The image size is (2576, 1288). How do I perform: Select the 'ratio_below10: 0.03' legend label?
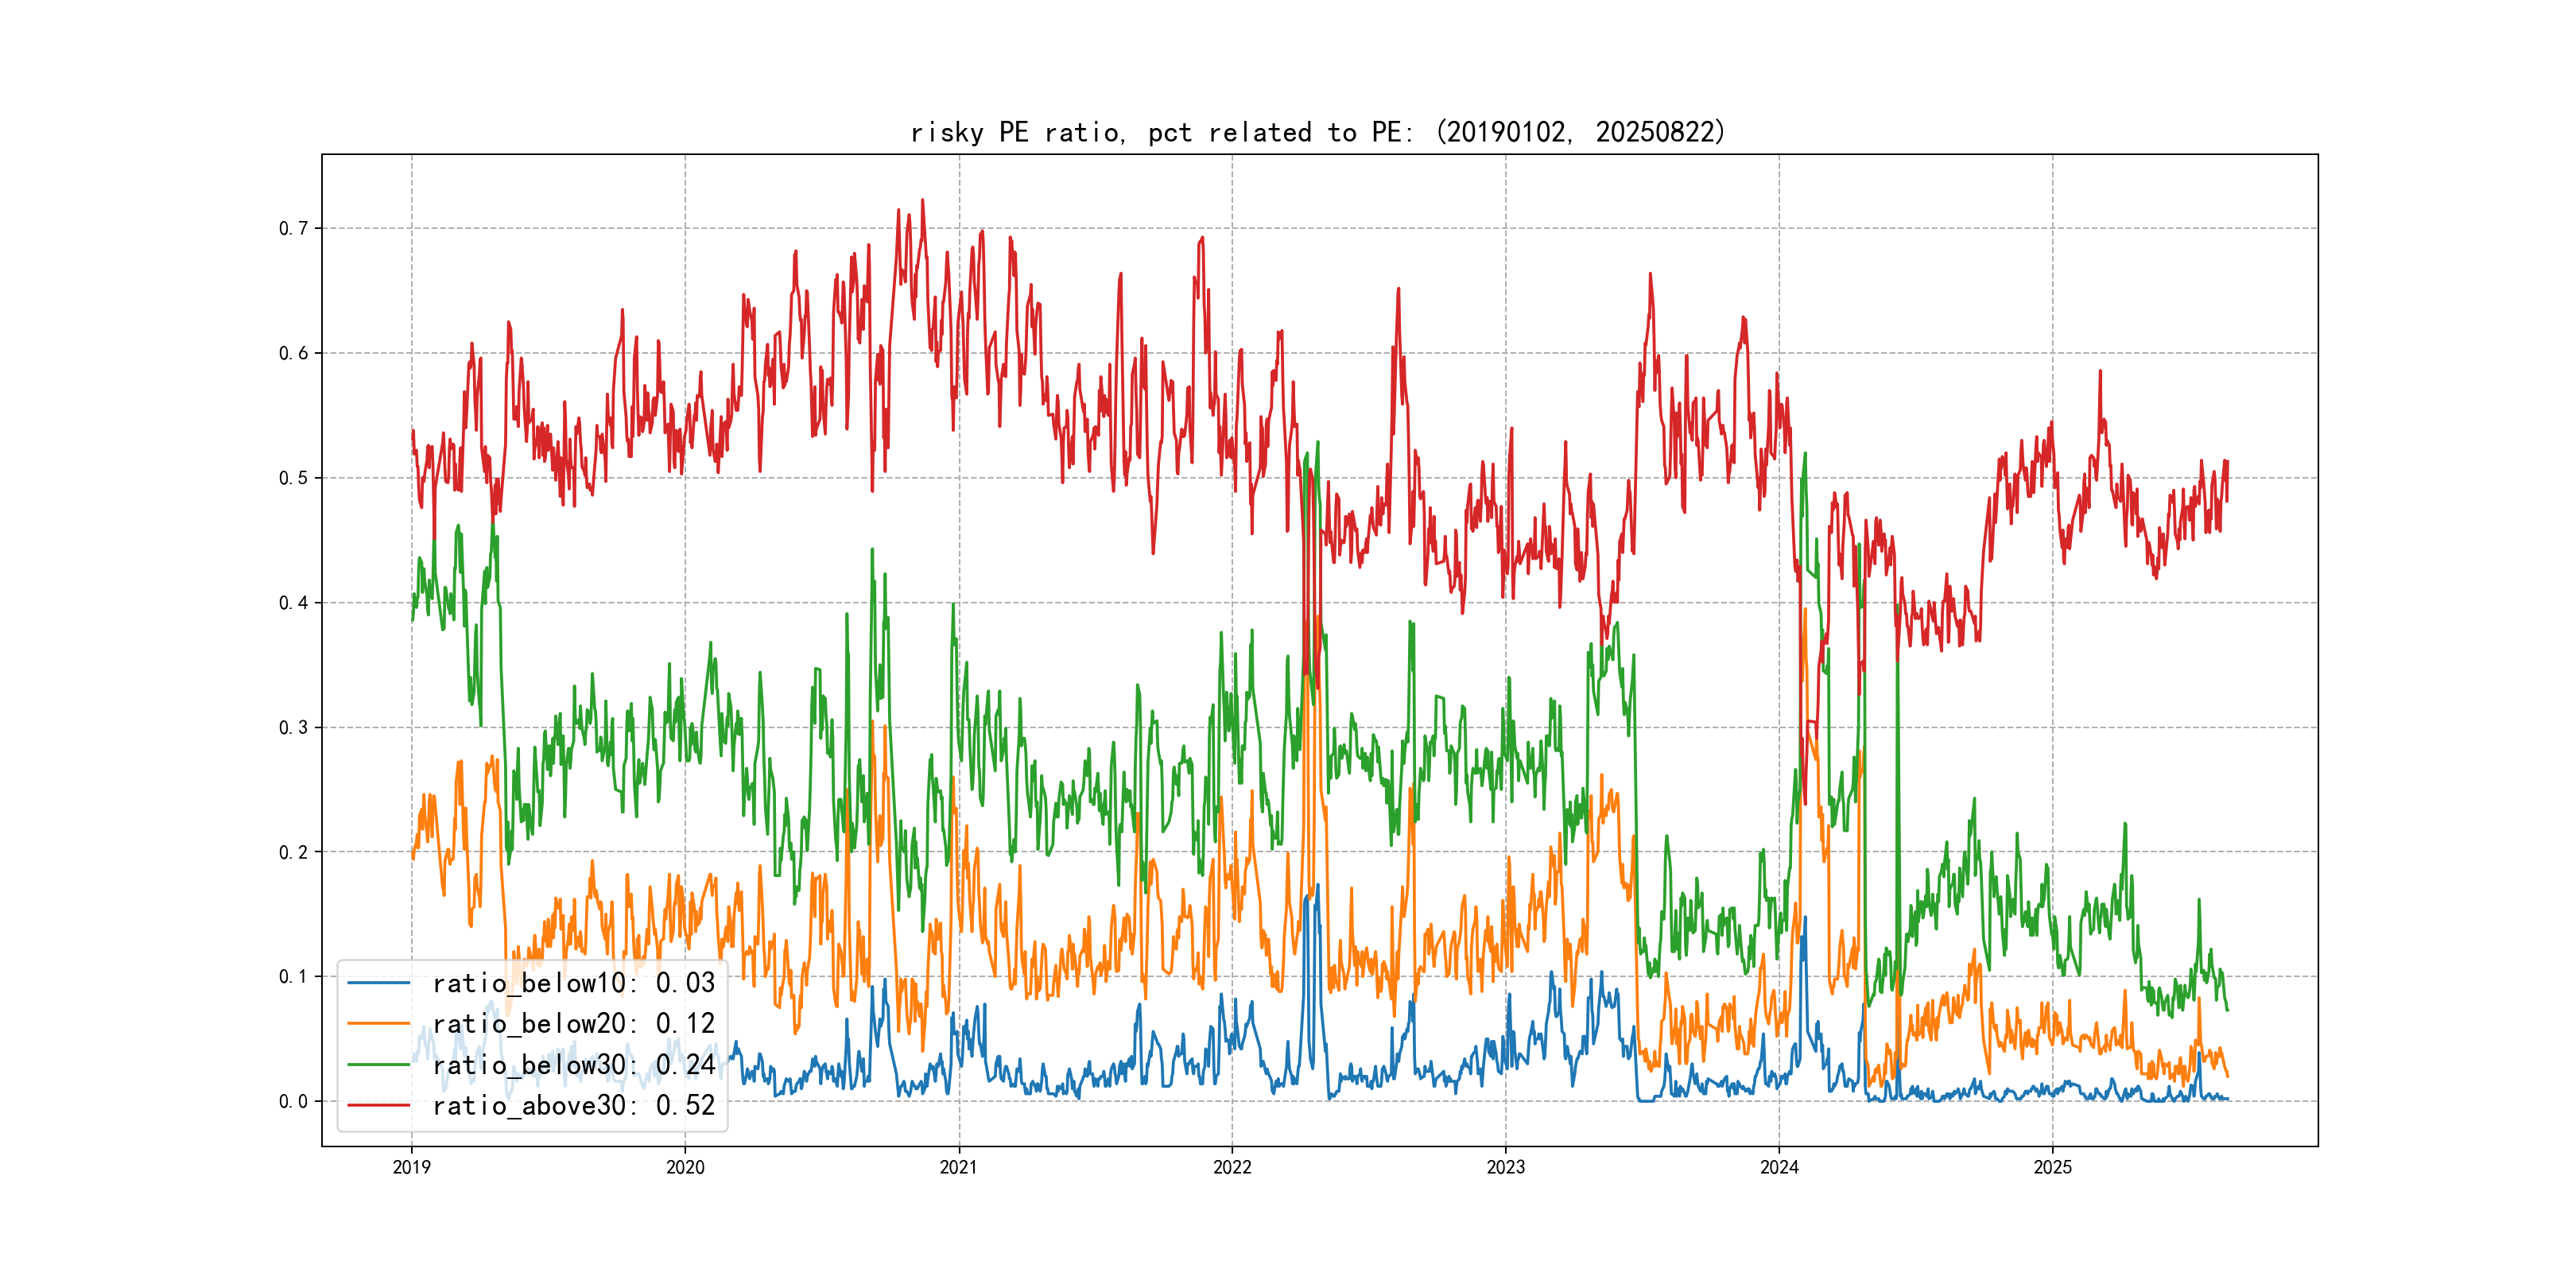coord(573,983)
